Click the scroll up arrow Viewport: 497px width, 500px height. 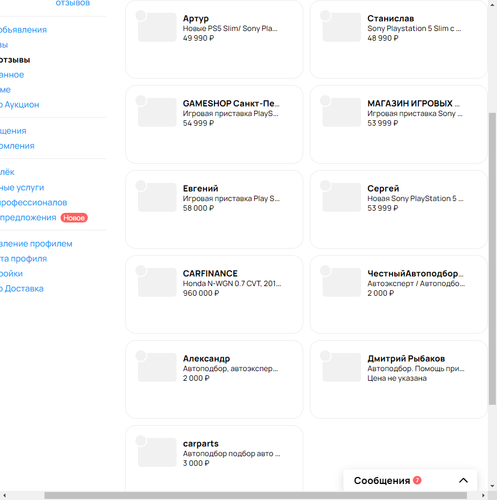492,4
